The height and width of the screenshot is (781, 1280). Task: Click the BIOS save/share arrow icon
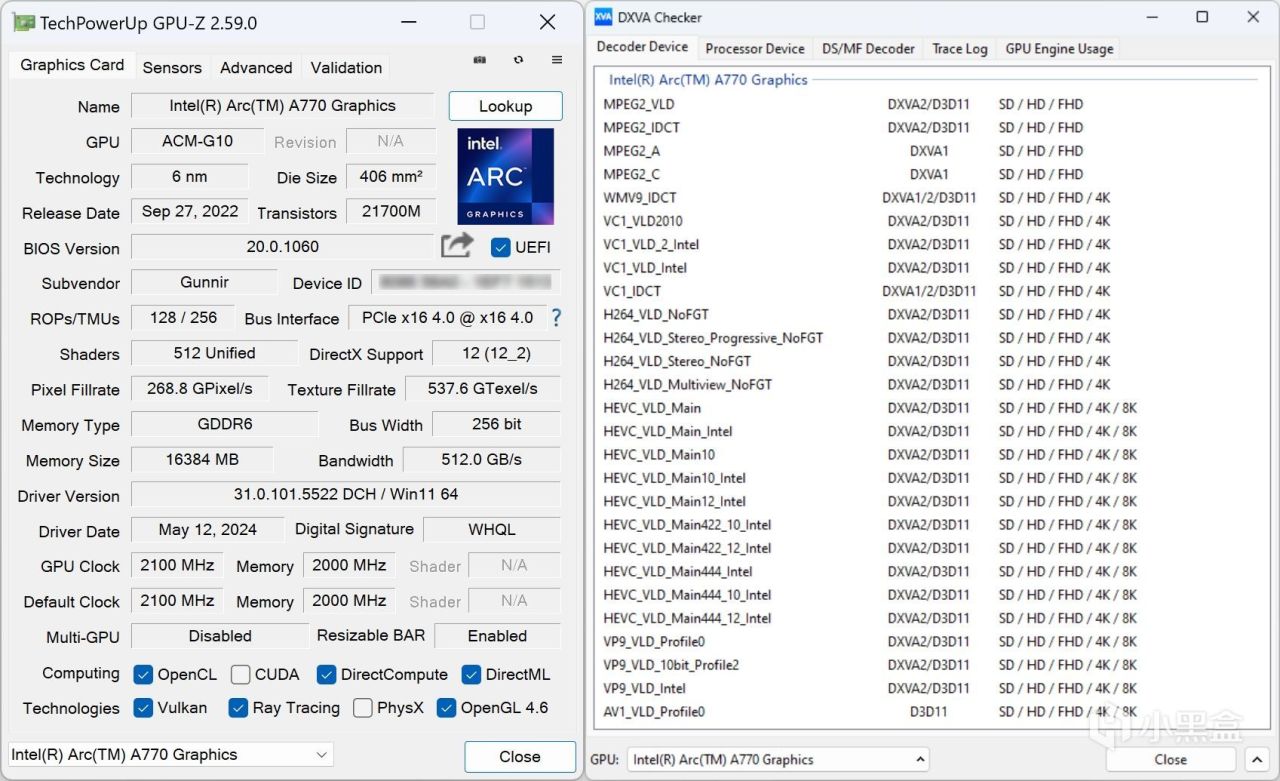pyautogui.click(x=457, y=245)
